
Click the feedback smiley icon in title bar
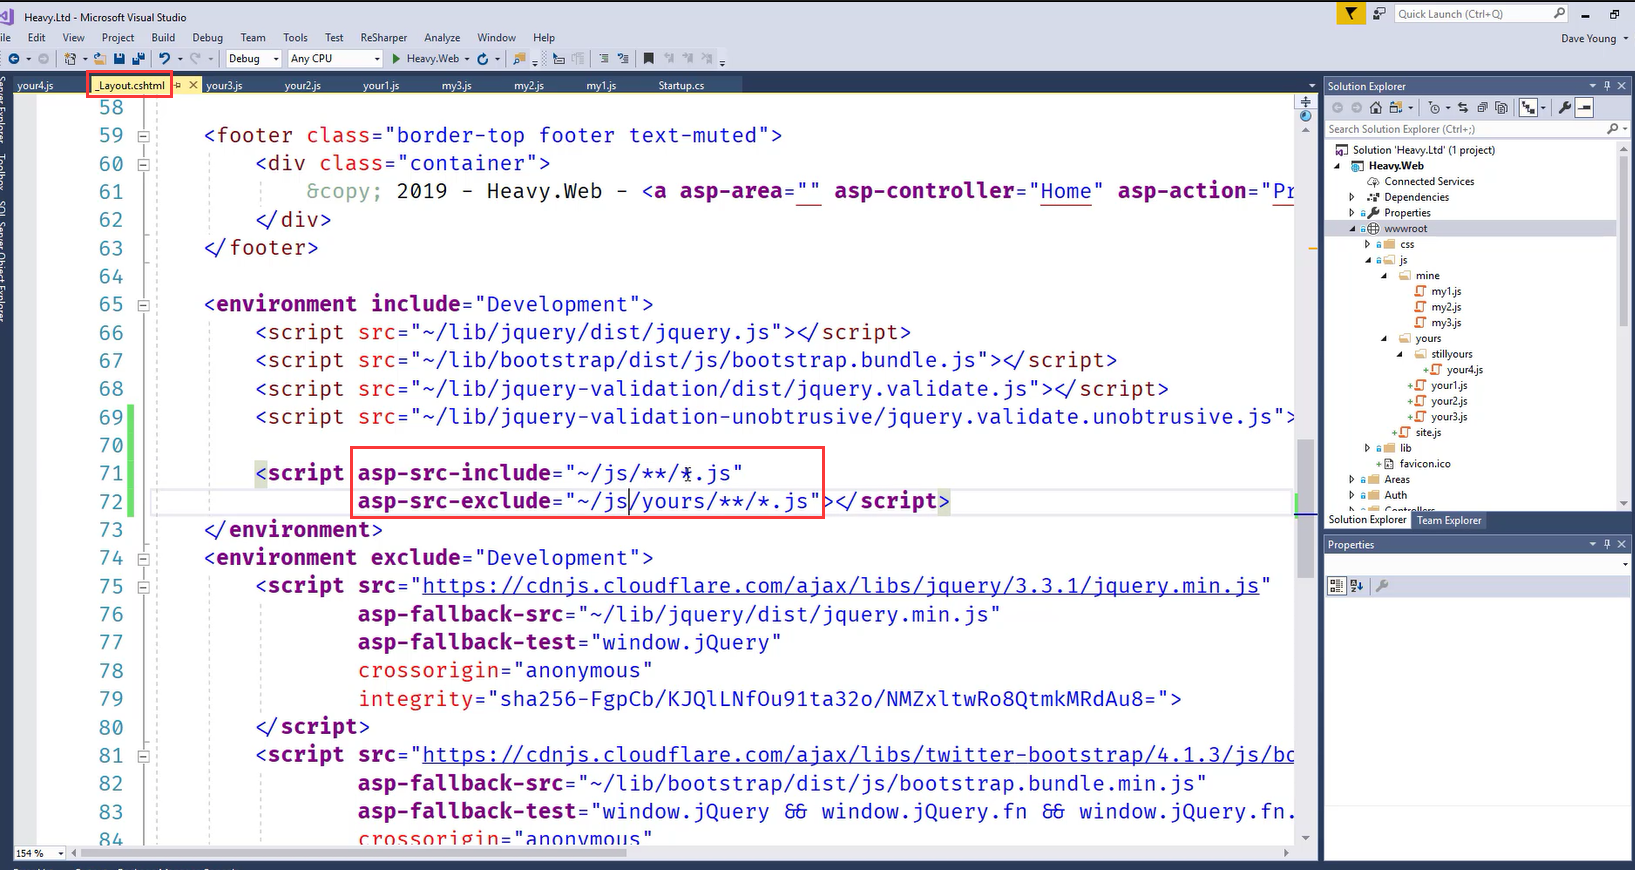pos(1378,13)
